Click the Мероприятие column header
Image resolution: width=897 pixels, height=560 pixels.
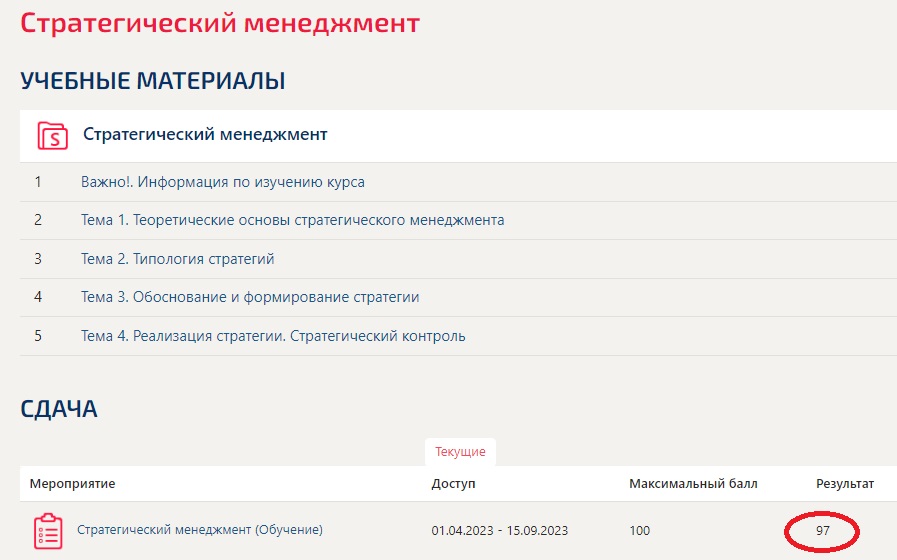click(72, 484)
